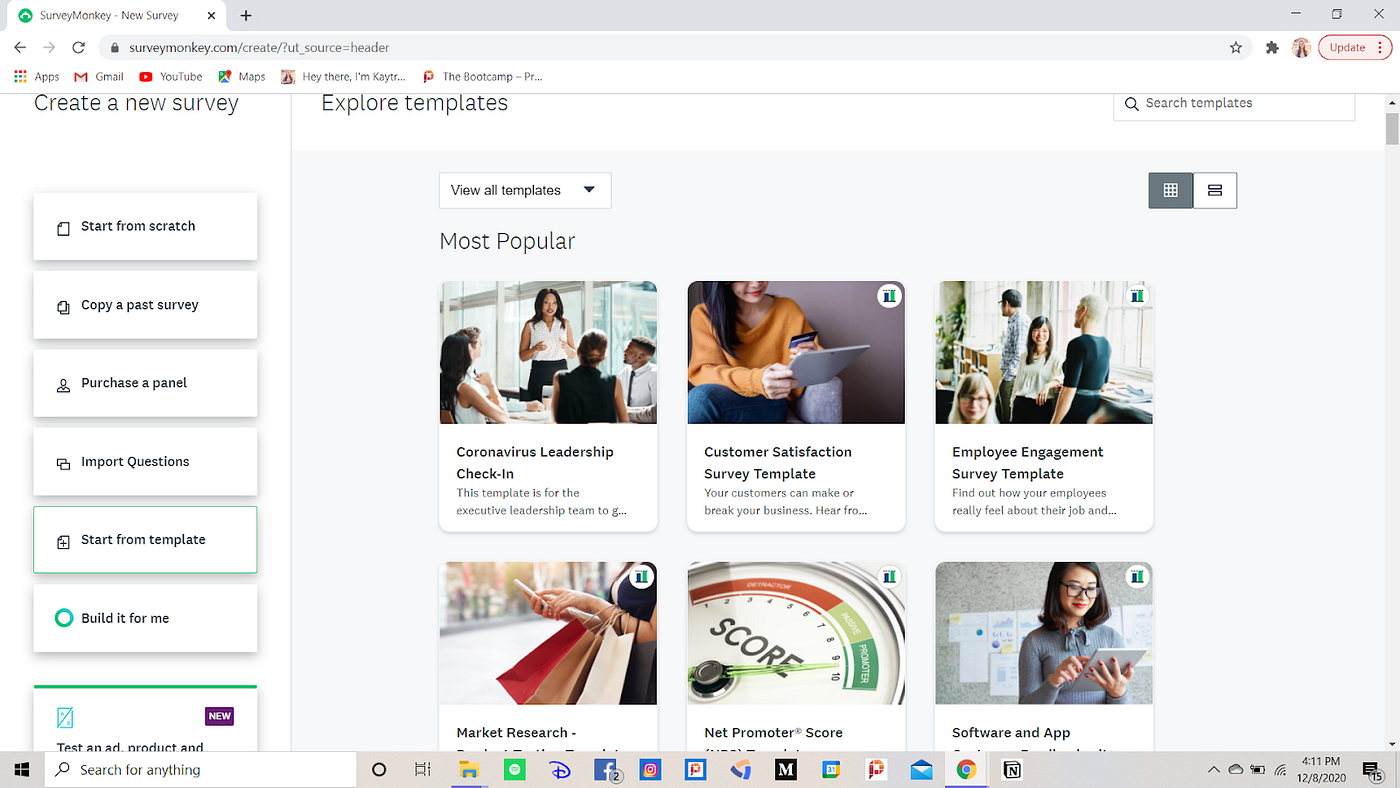Click benchmark icon on Net Promoter Score card
This screenshot has width=1400, height=788.
(889, 576)
